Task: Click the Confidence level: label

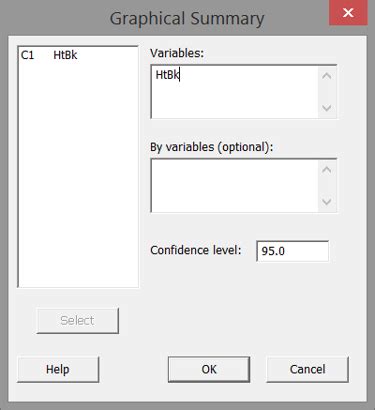Action: coord(196,250)
